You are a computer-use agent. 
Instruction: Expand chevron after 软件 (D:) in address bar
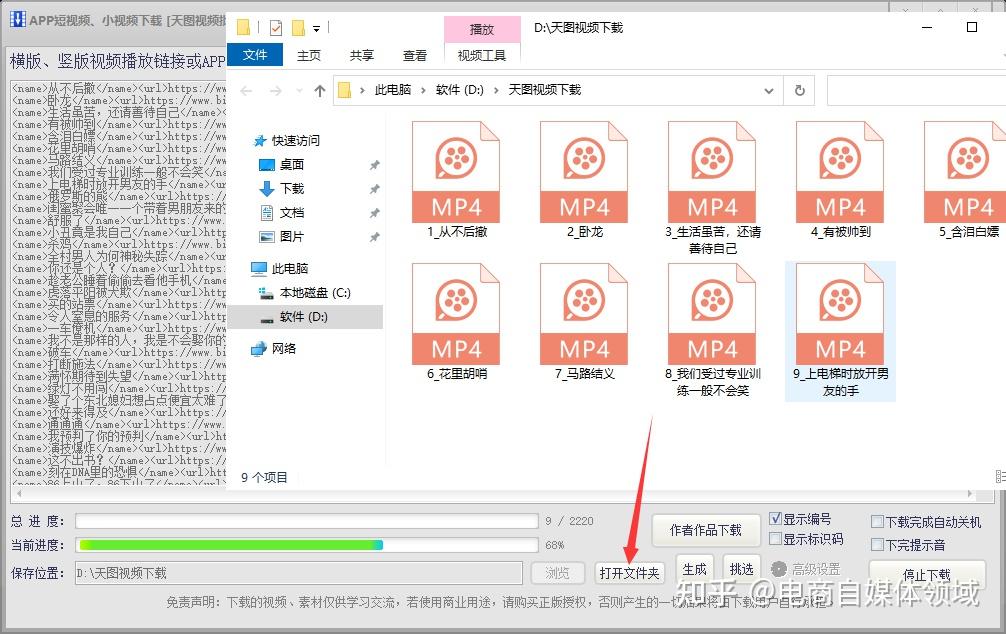[496, 90]
